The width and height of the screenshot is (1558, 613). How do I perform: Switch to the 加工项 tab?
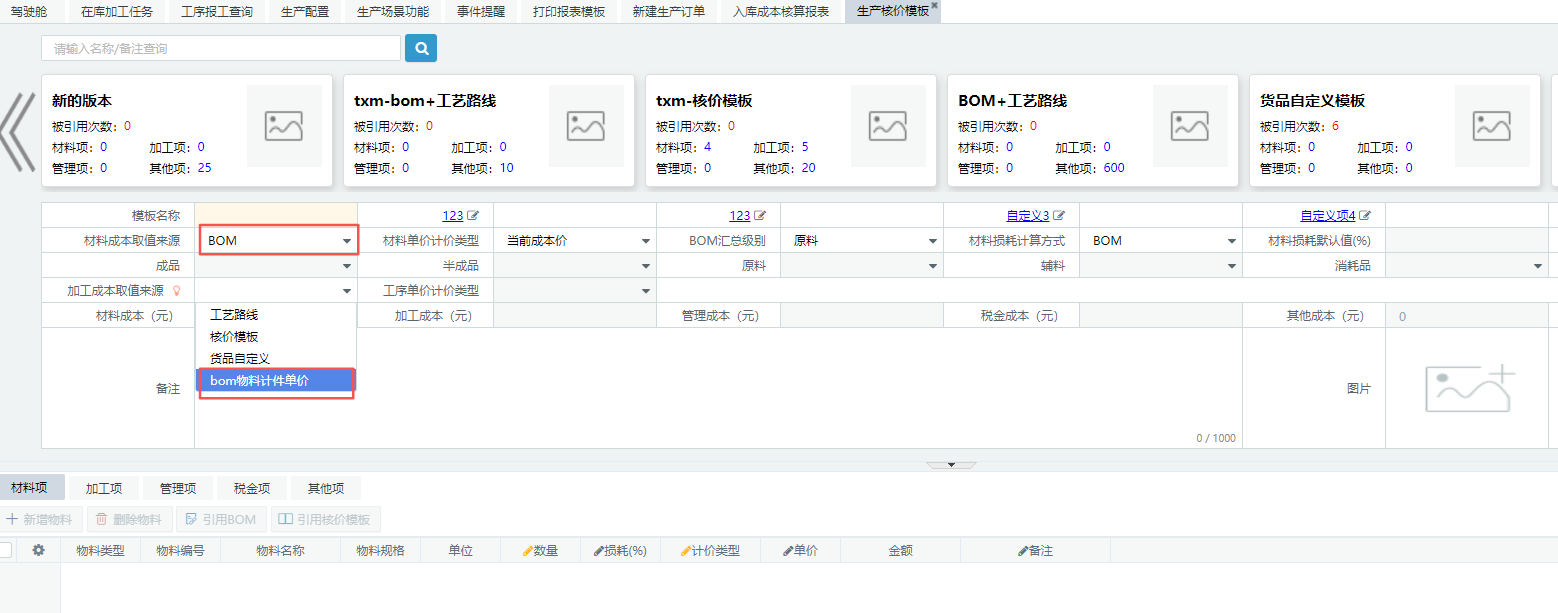point(104,488)
